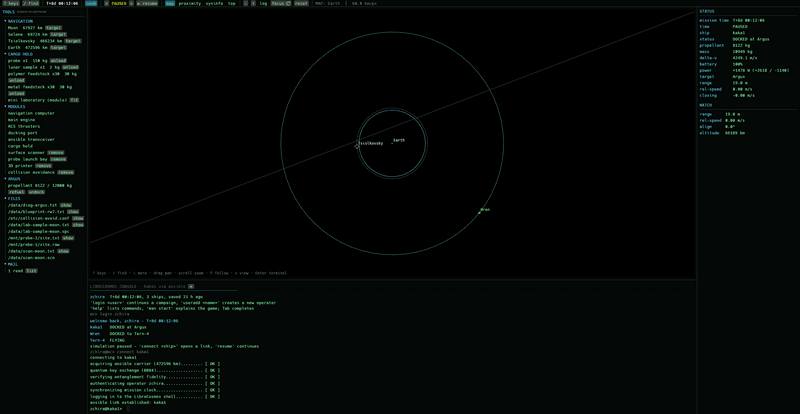
Task: Open the '/ find' search button
Action: [31, 3]
